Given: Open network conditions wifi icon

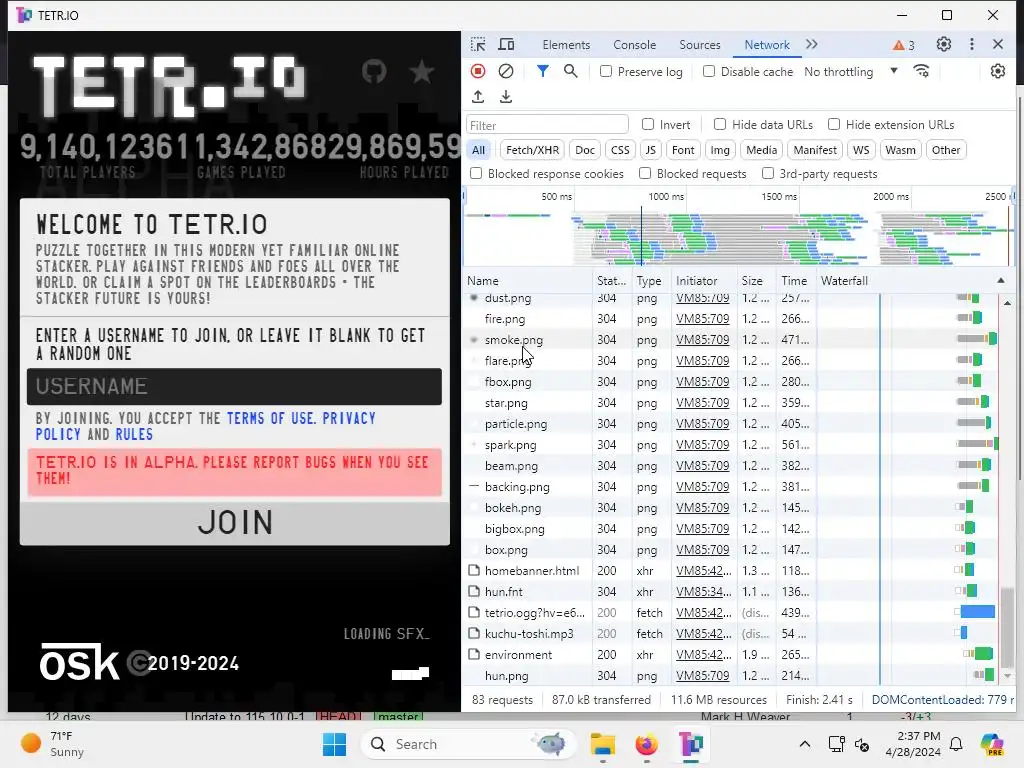Looking at the screenshot, I should coord(921,71).
